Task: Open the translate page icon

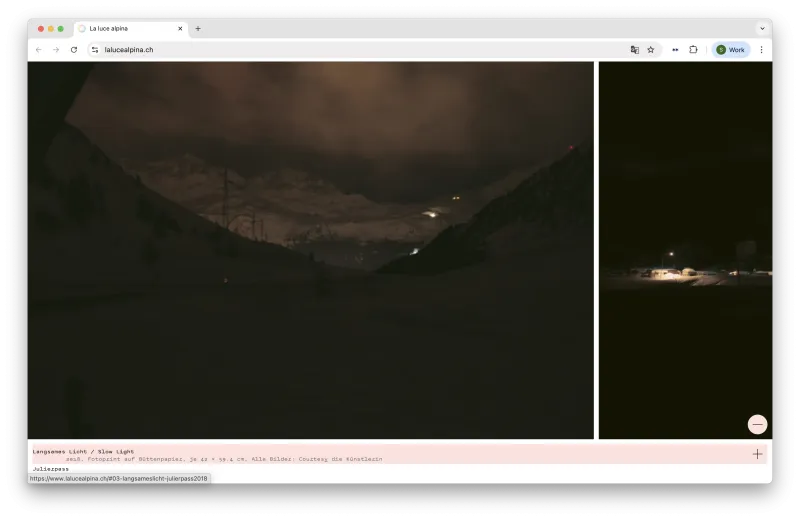Action: click(x=635, y=49)
